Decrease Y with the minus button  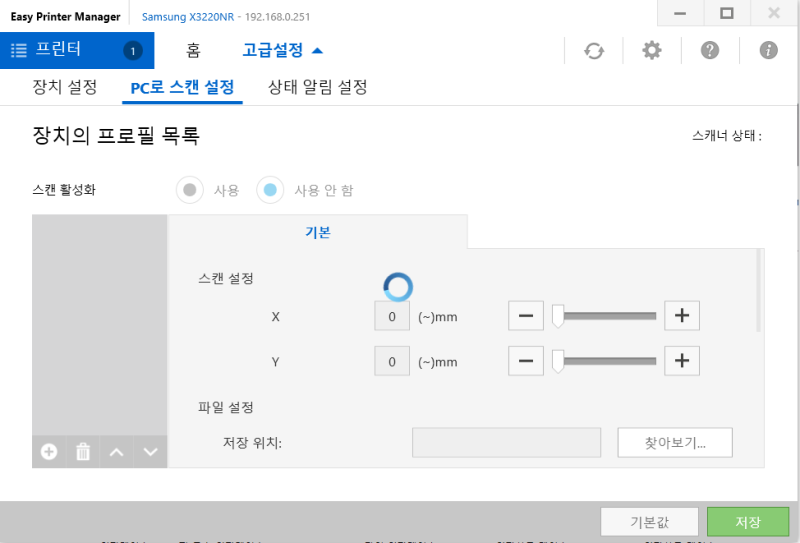pyautogui.click(x=526, y=361)
